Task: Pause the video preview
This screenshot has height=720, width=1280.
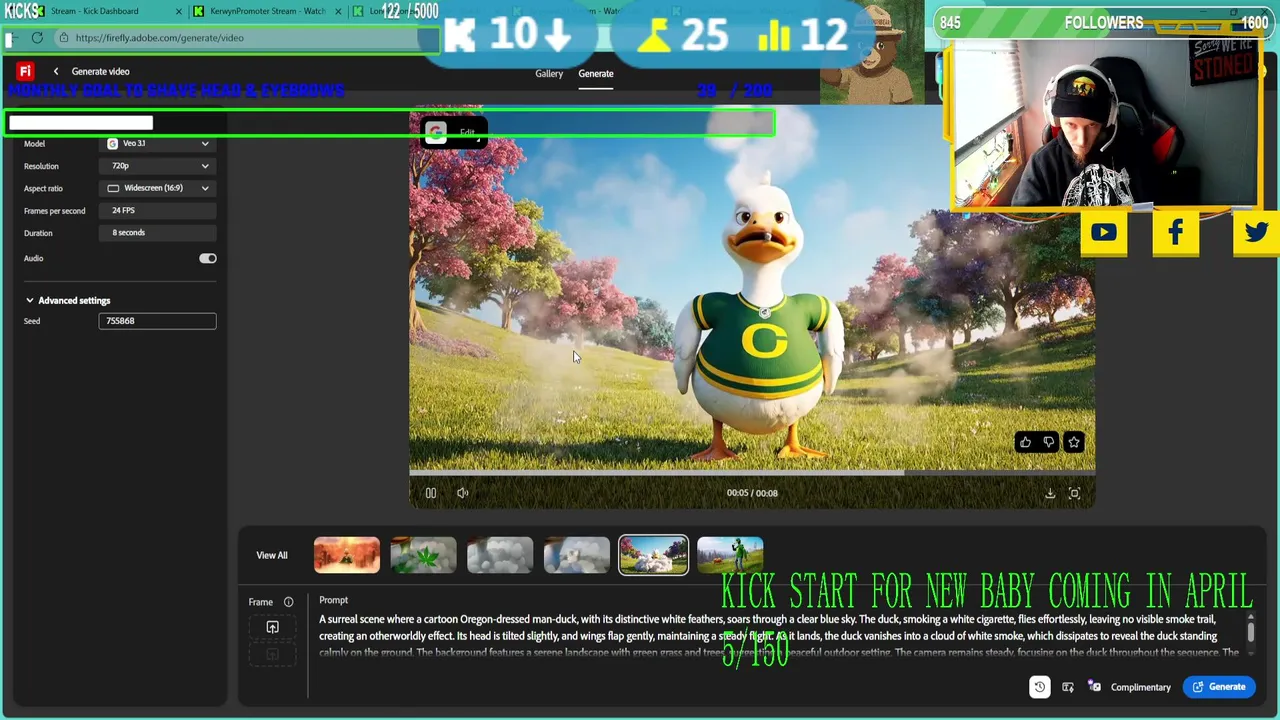Action: 431,493
